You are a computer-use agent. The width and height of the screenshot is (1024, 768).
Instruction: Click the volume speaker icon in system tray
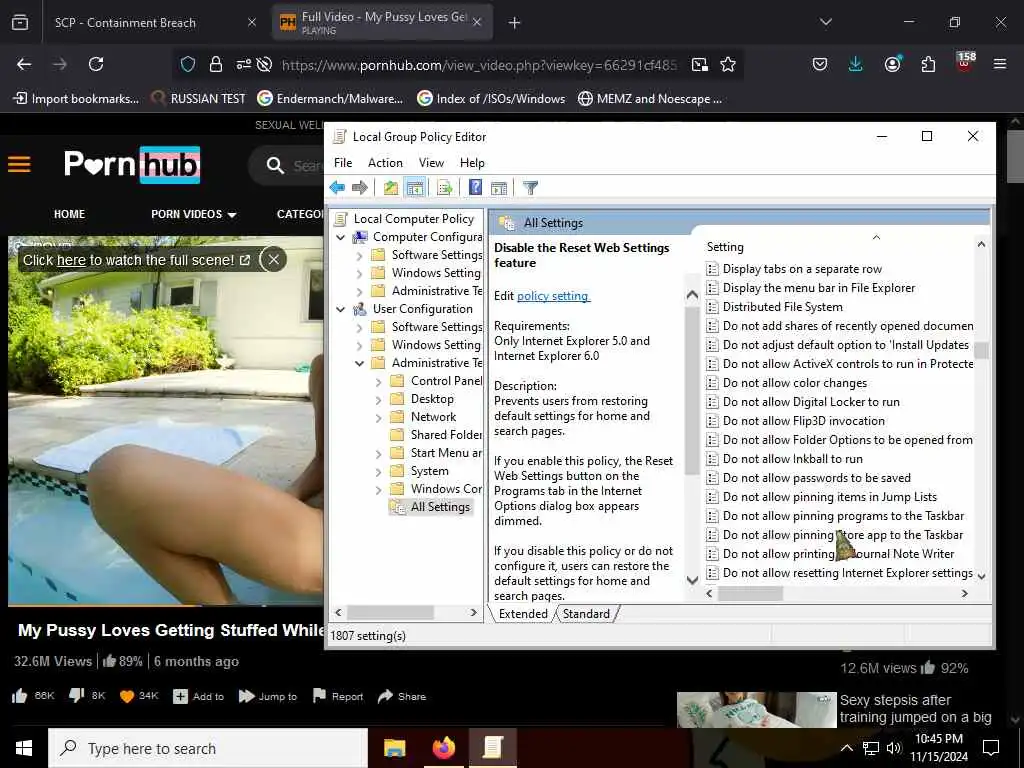coord(894,748)
